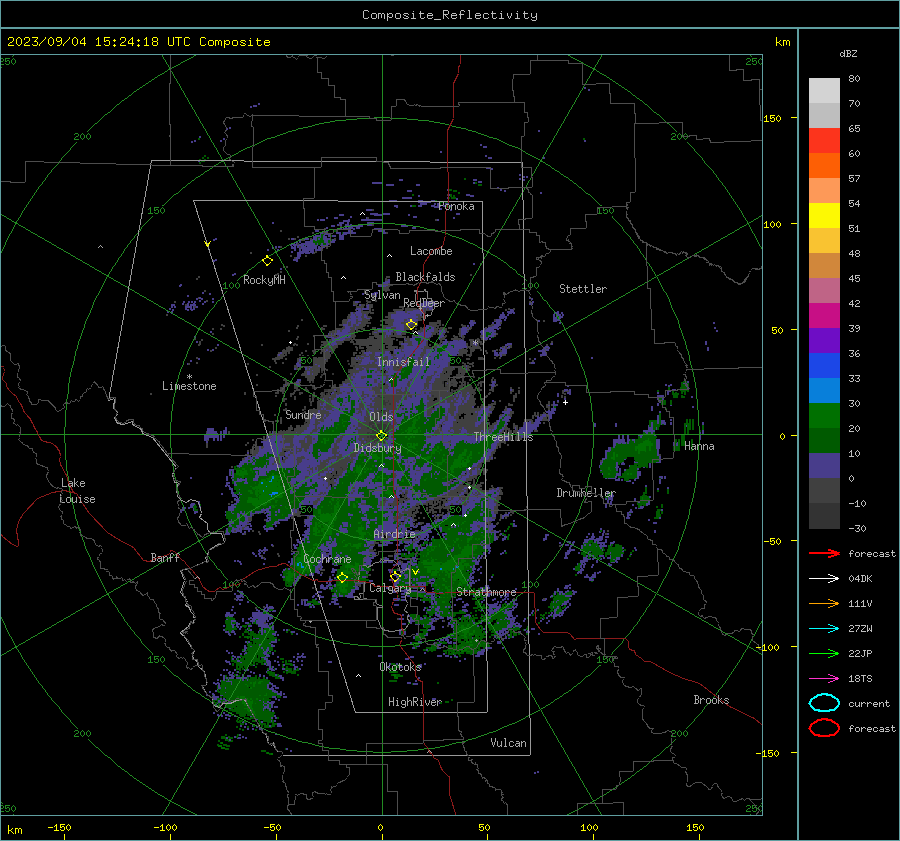
Task: Click the Airdrie city label
Action: point(394,534)
